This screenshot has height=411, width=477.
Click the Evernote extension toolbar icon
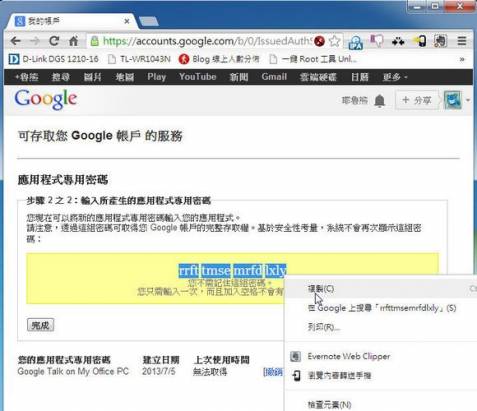tap(440, 41)
